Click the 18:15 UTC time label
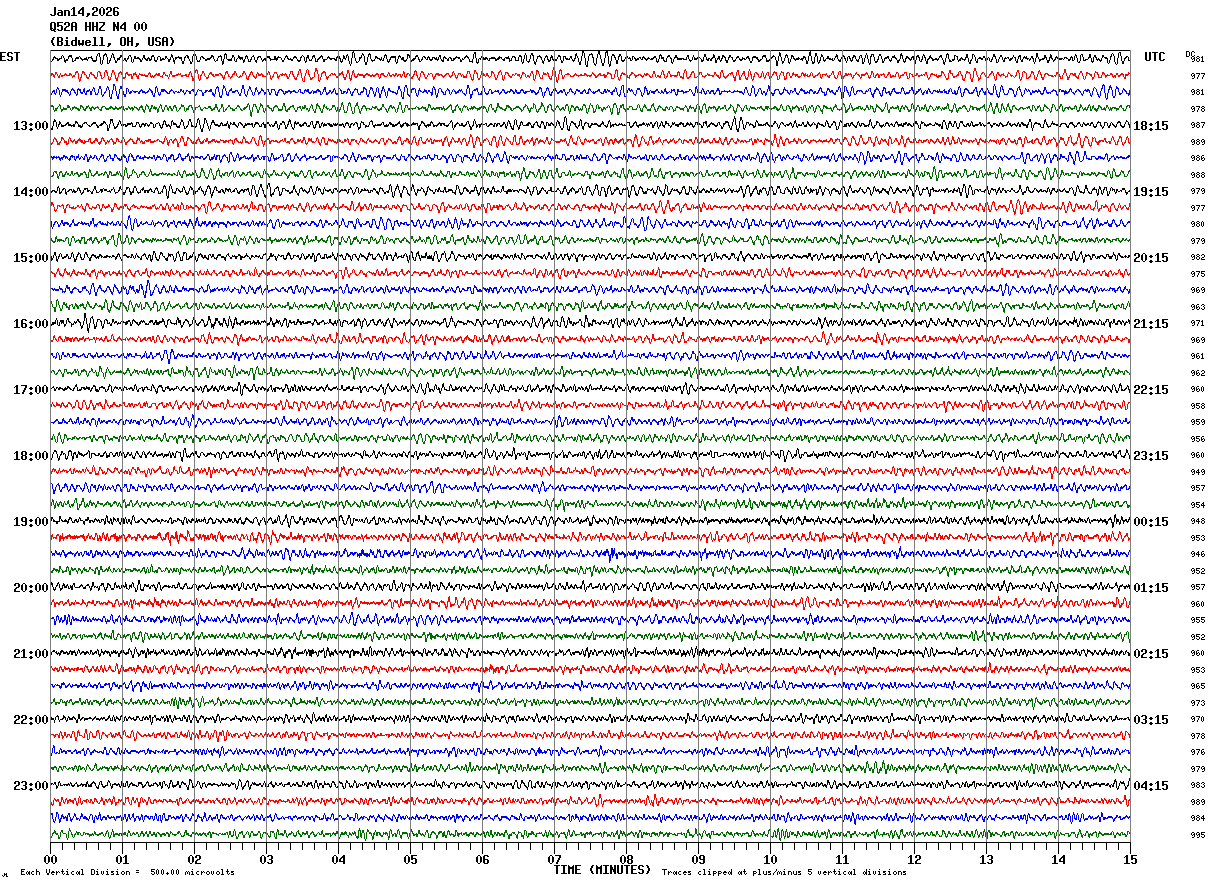This screenshot has height=886, width=1210. pos(1151,126)
